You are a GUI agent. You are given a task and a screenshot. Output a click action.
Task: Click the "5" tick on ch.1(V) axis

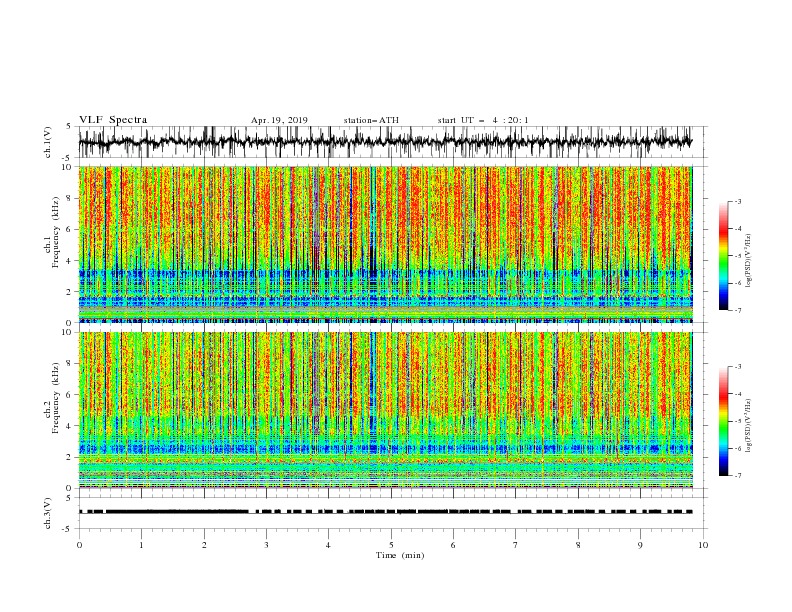tap(69, 126)
